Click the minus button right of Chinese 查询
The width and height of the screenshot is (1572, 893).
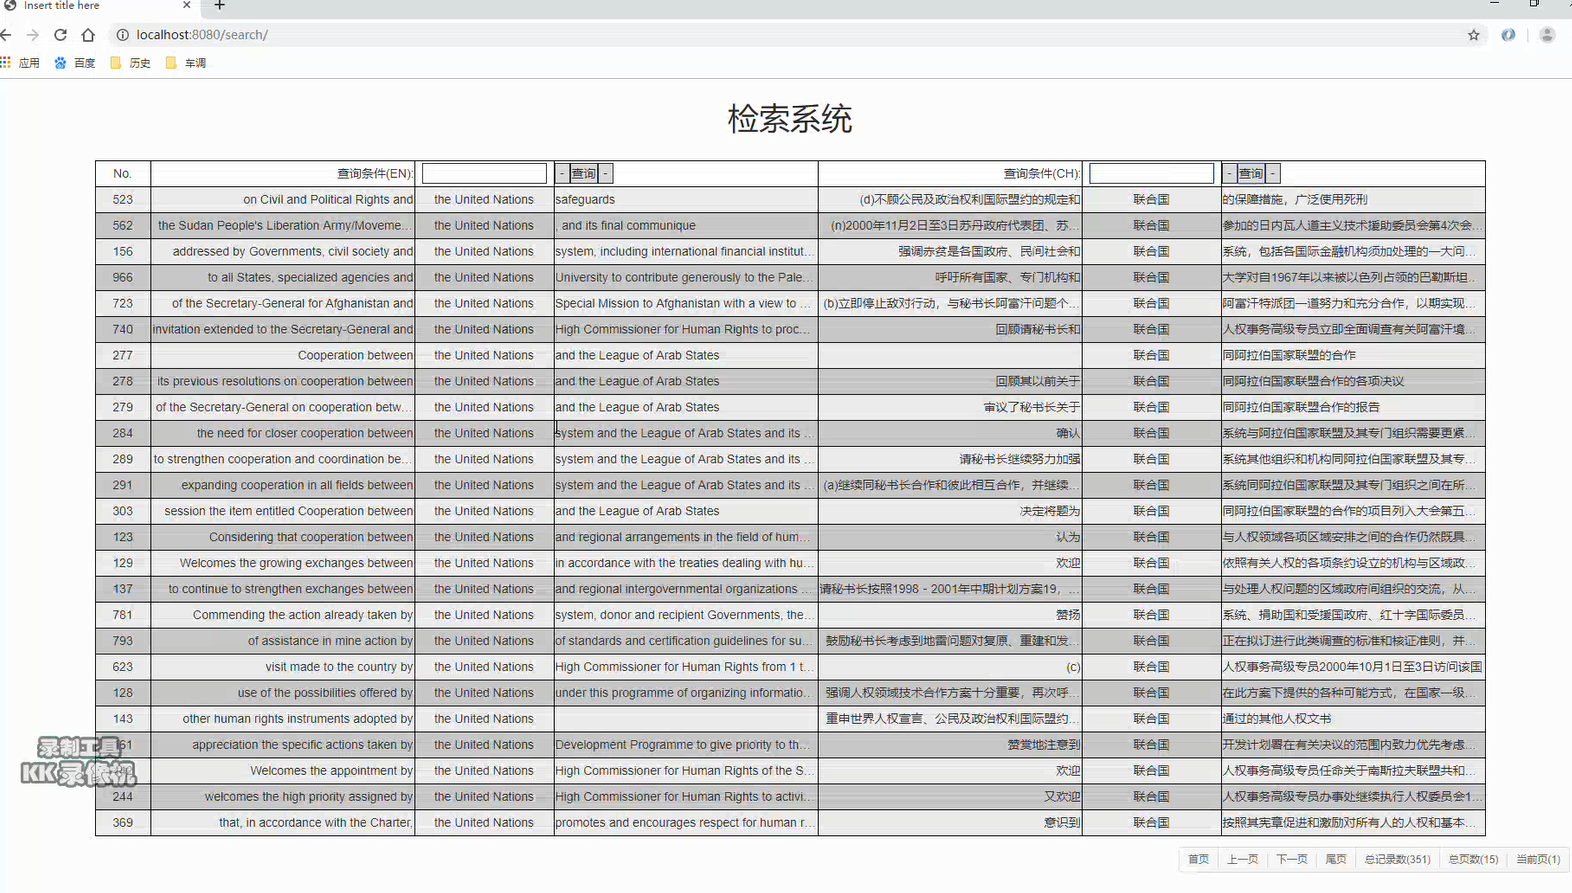1272,173
